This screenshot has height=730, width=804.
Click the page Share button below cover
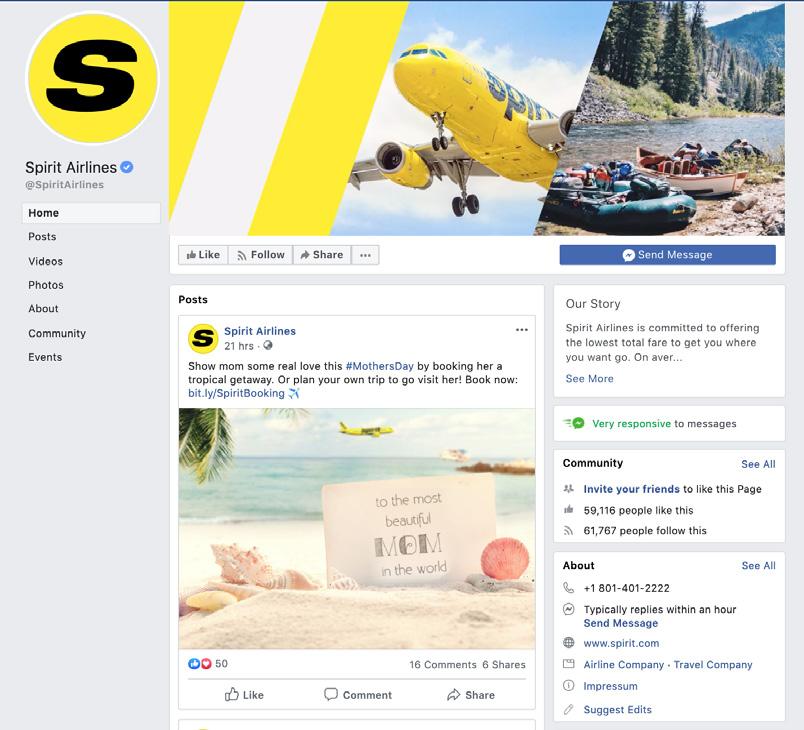click(x=322, y=255)
